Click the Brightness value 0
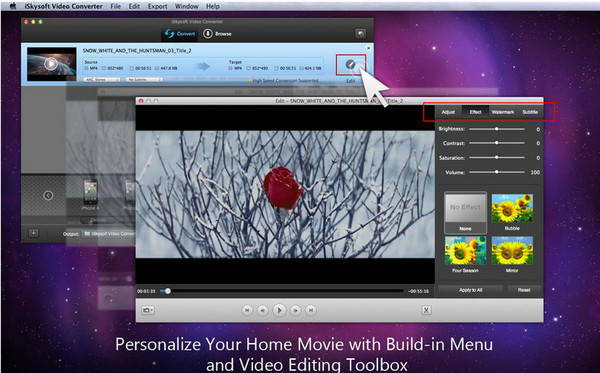The height and width of the screenshot is (373, 600). coord(538,129)
